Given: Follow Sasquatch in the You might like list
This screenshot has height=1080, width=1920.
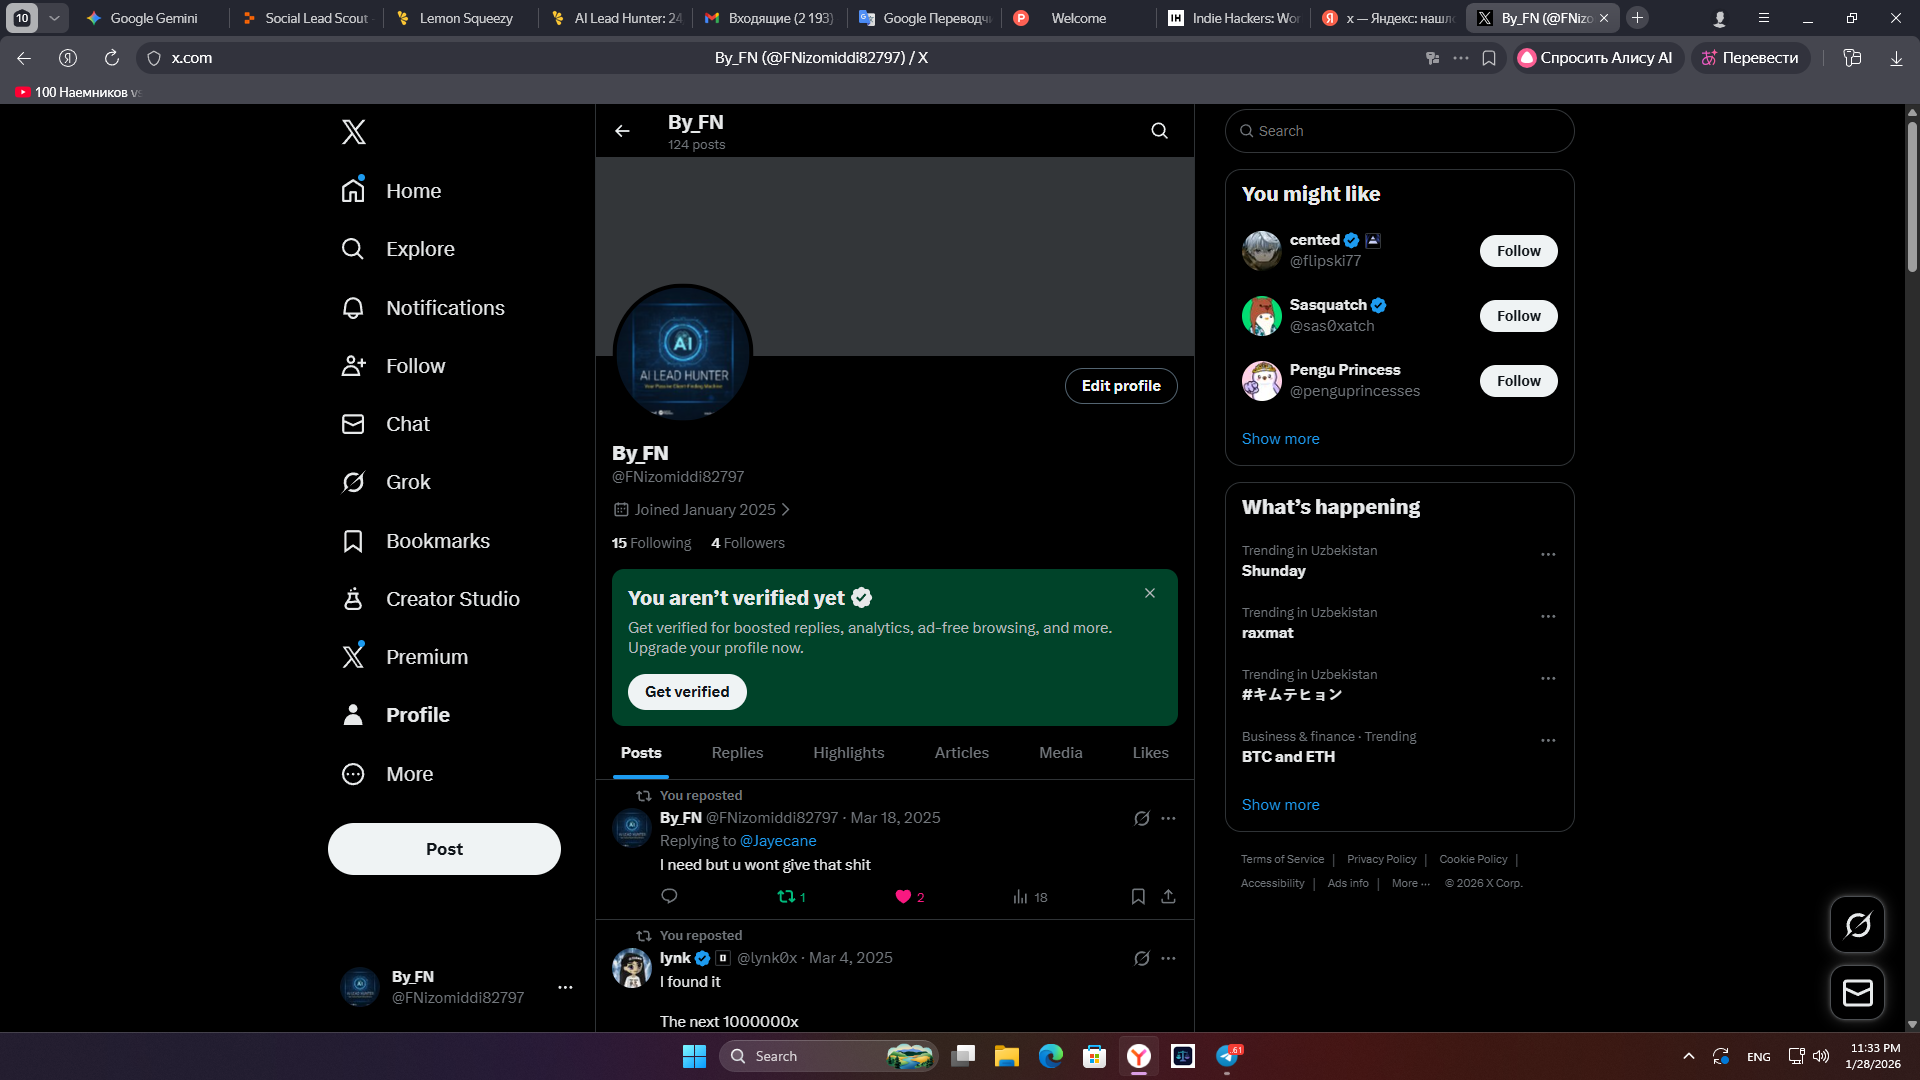Looking at the screenshot, I should pyautogui.click(x=1518, y=316).
